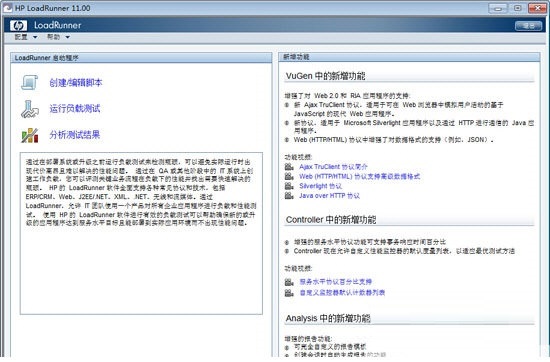Click the 增强的报告功能 line under Analysis
The image size is (550, 362).
point(308,339)
